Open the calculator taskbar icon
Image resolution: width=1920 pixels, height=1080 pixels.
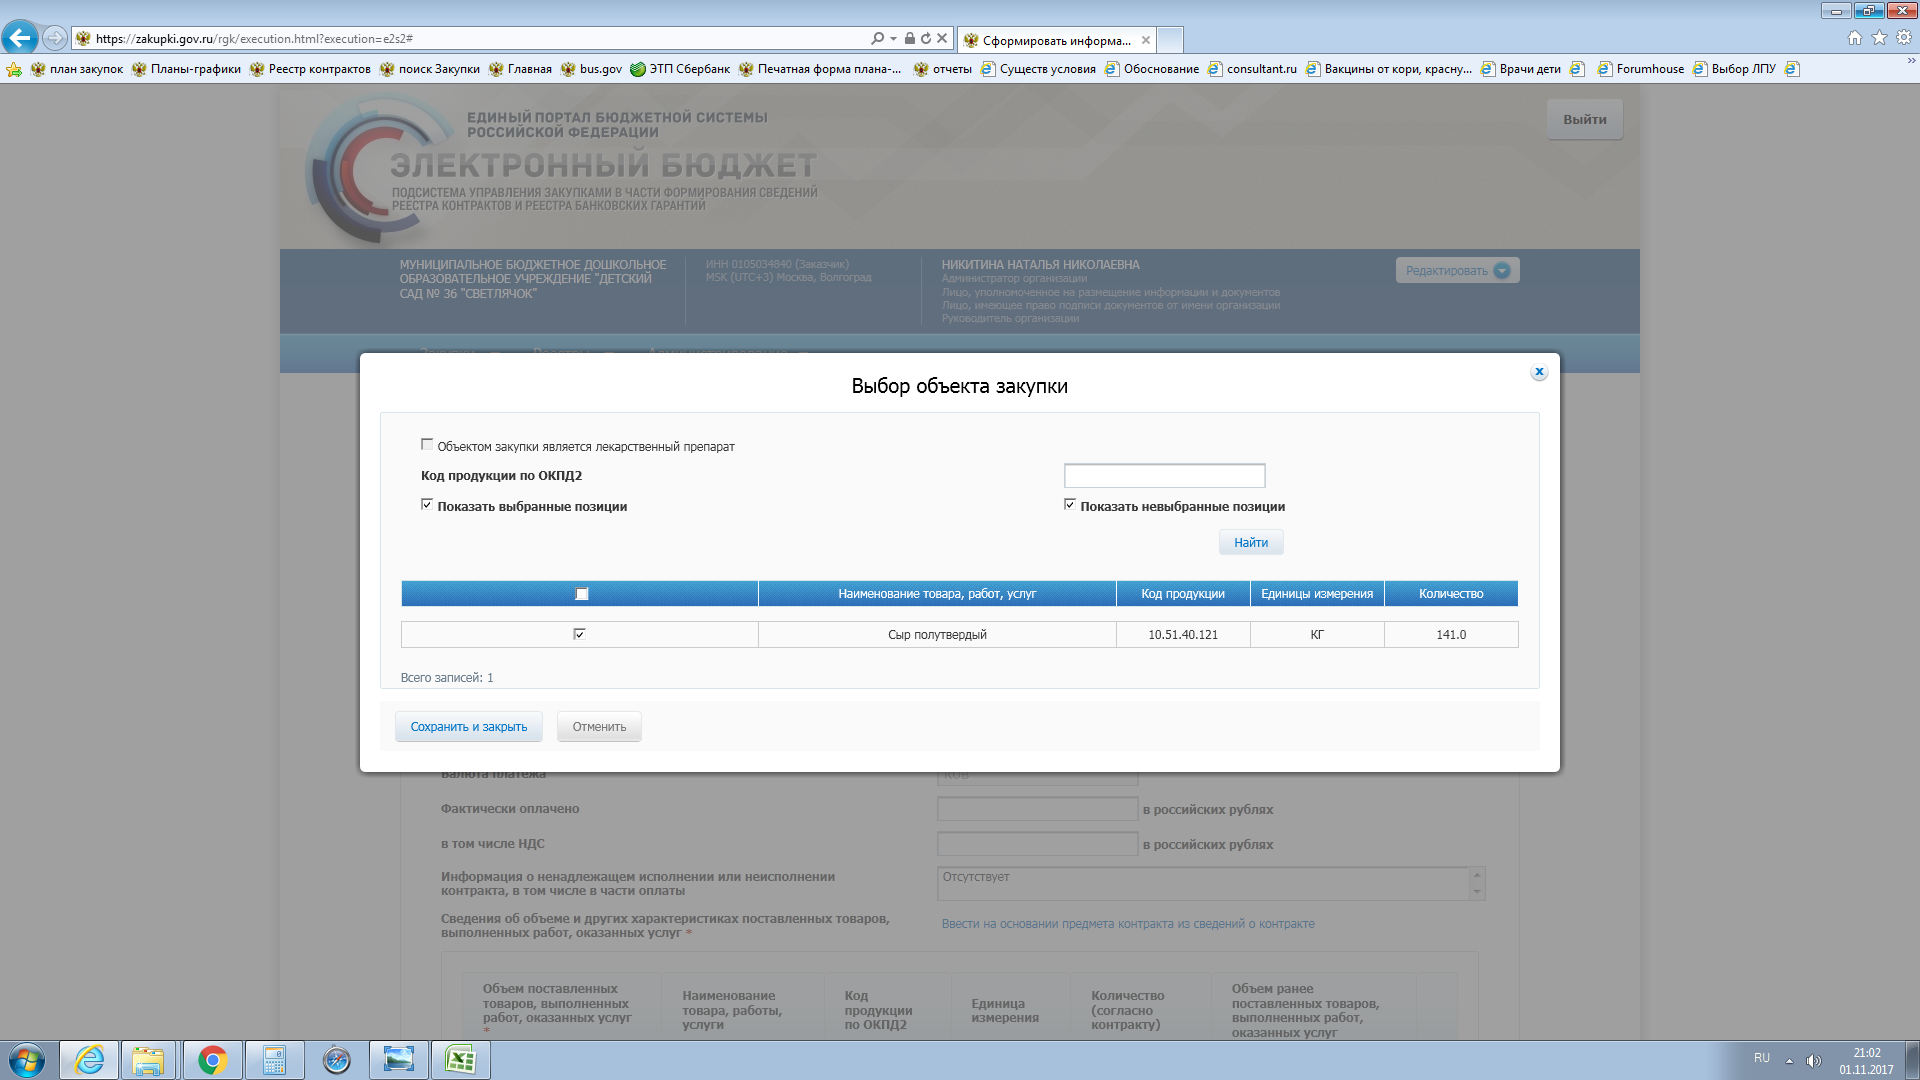(x=274, y=1060)
